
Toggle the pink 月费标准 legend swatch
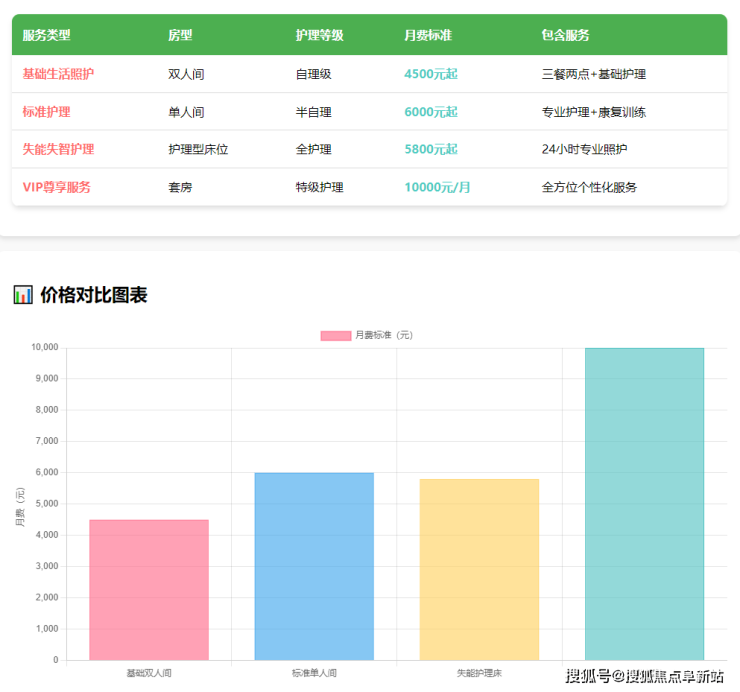(x=335, y=336)
